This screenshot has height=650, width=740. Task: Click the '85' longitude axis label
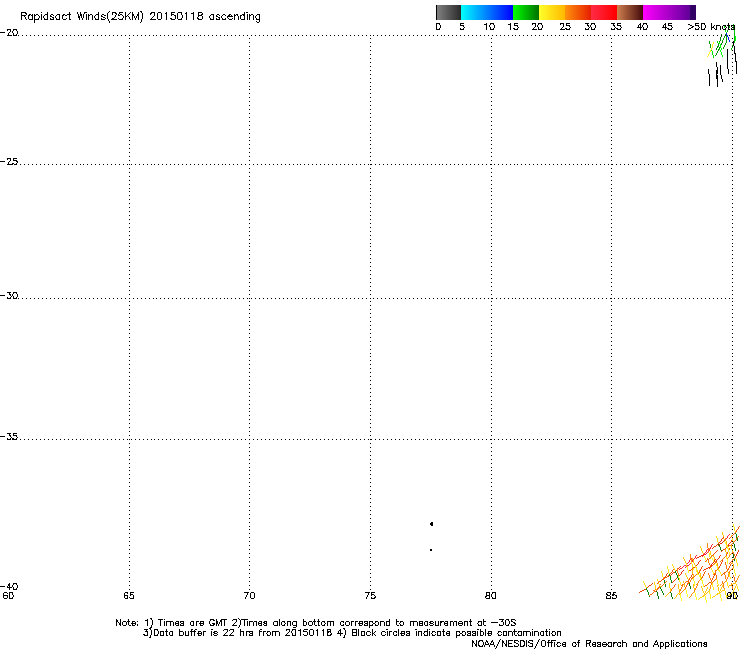611,596
